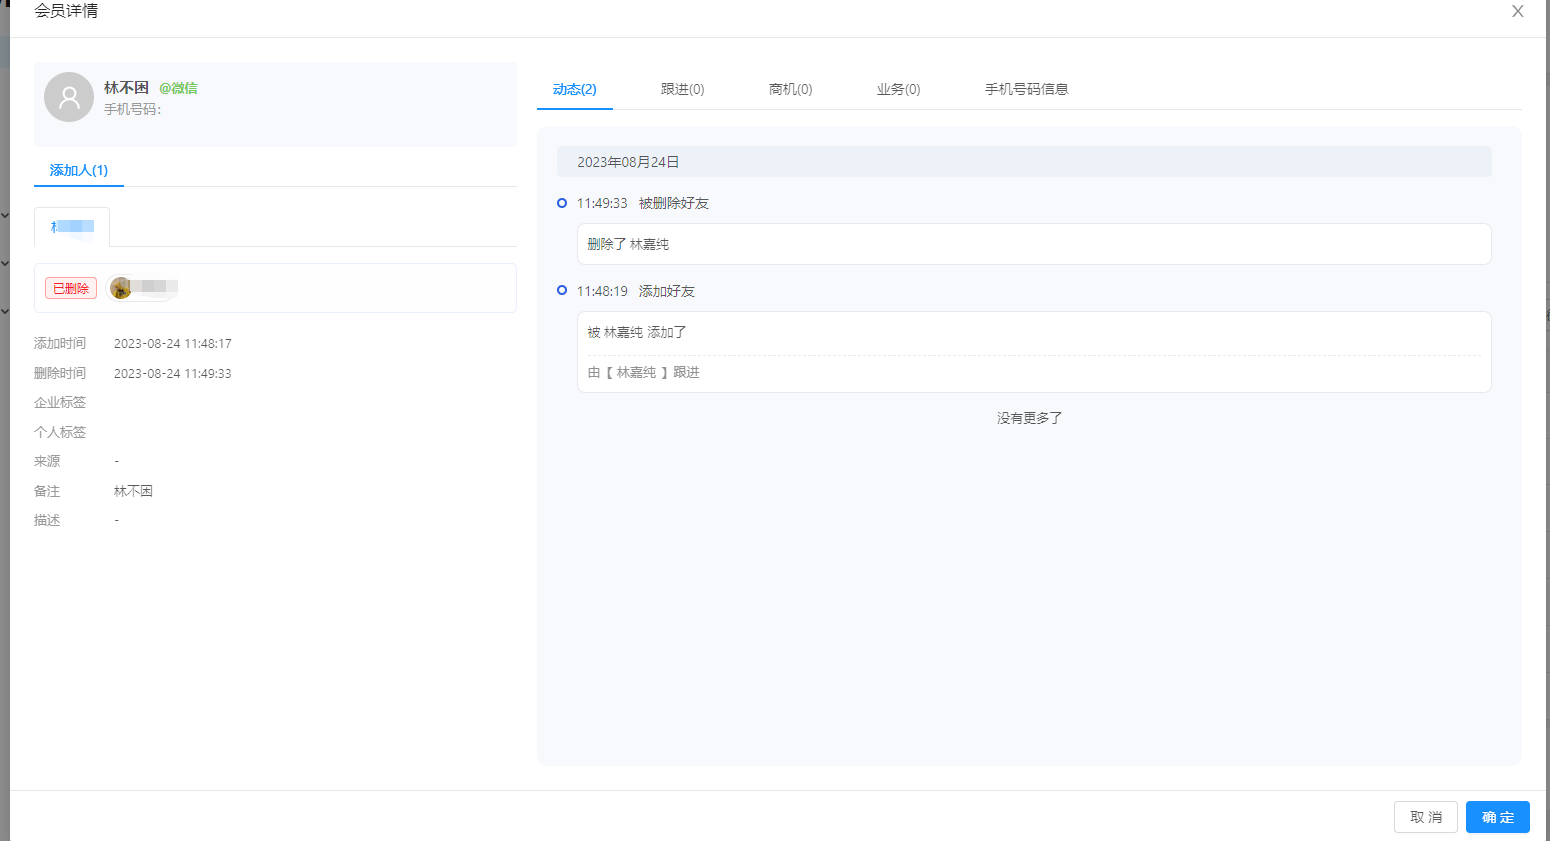Click the 取消 button
This screenshot has width=1550, height=841.
click(1426, 817)
